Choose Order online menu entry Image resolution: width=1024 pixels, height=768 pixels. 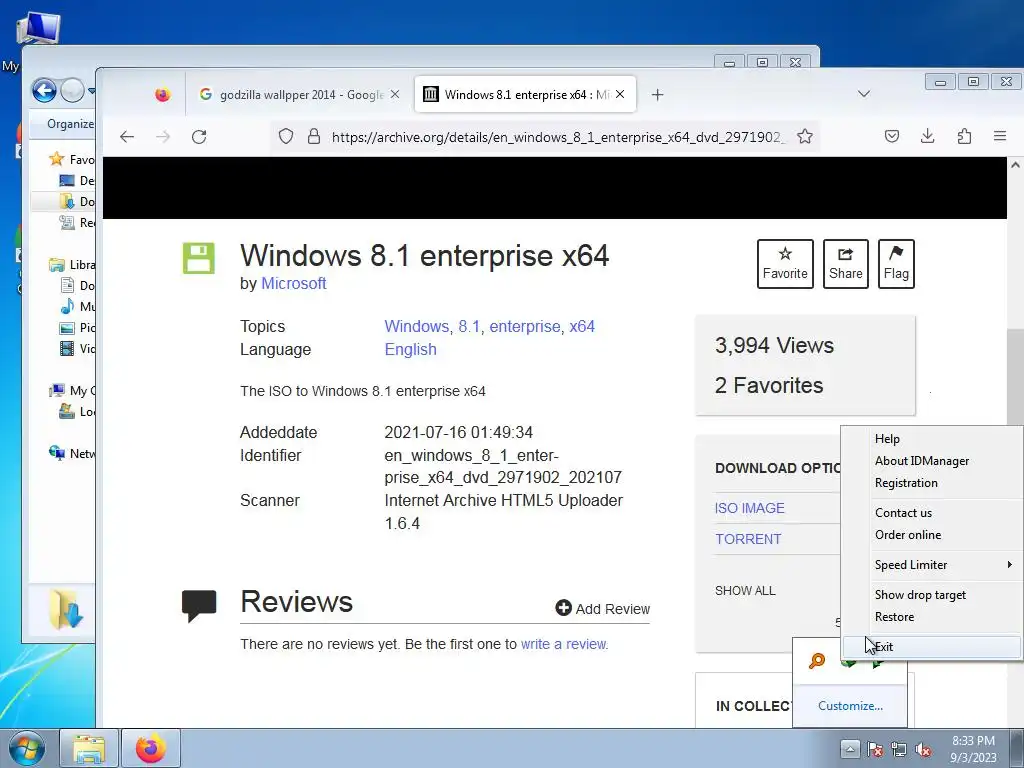(933, 535)
